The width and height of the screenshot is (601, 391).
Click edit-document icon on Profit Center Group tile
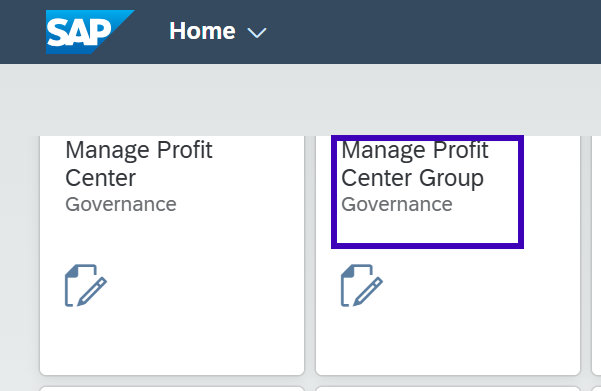click(362, 285)
